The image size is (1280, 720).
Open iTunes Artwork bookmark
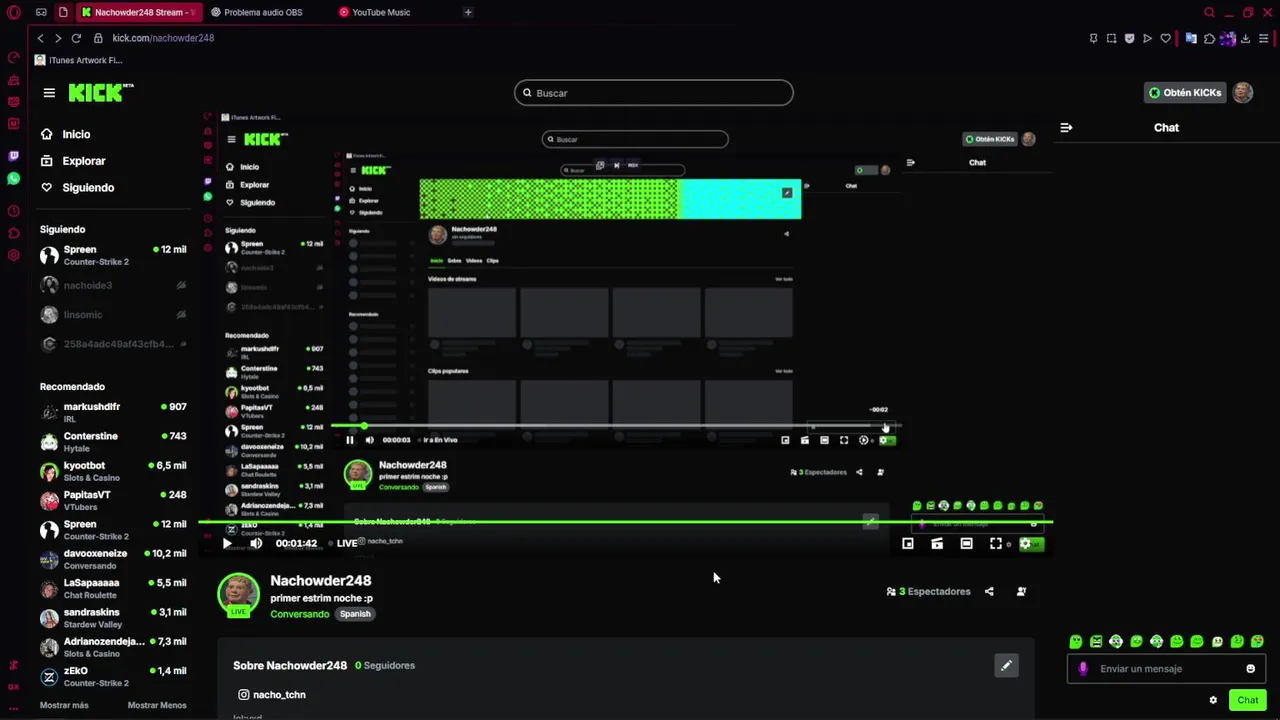pyautogui.click(x=78, y=60)
